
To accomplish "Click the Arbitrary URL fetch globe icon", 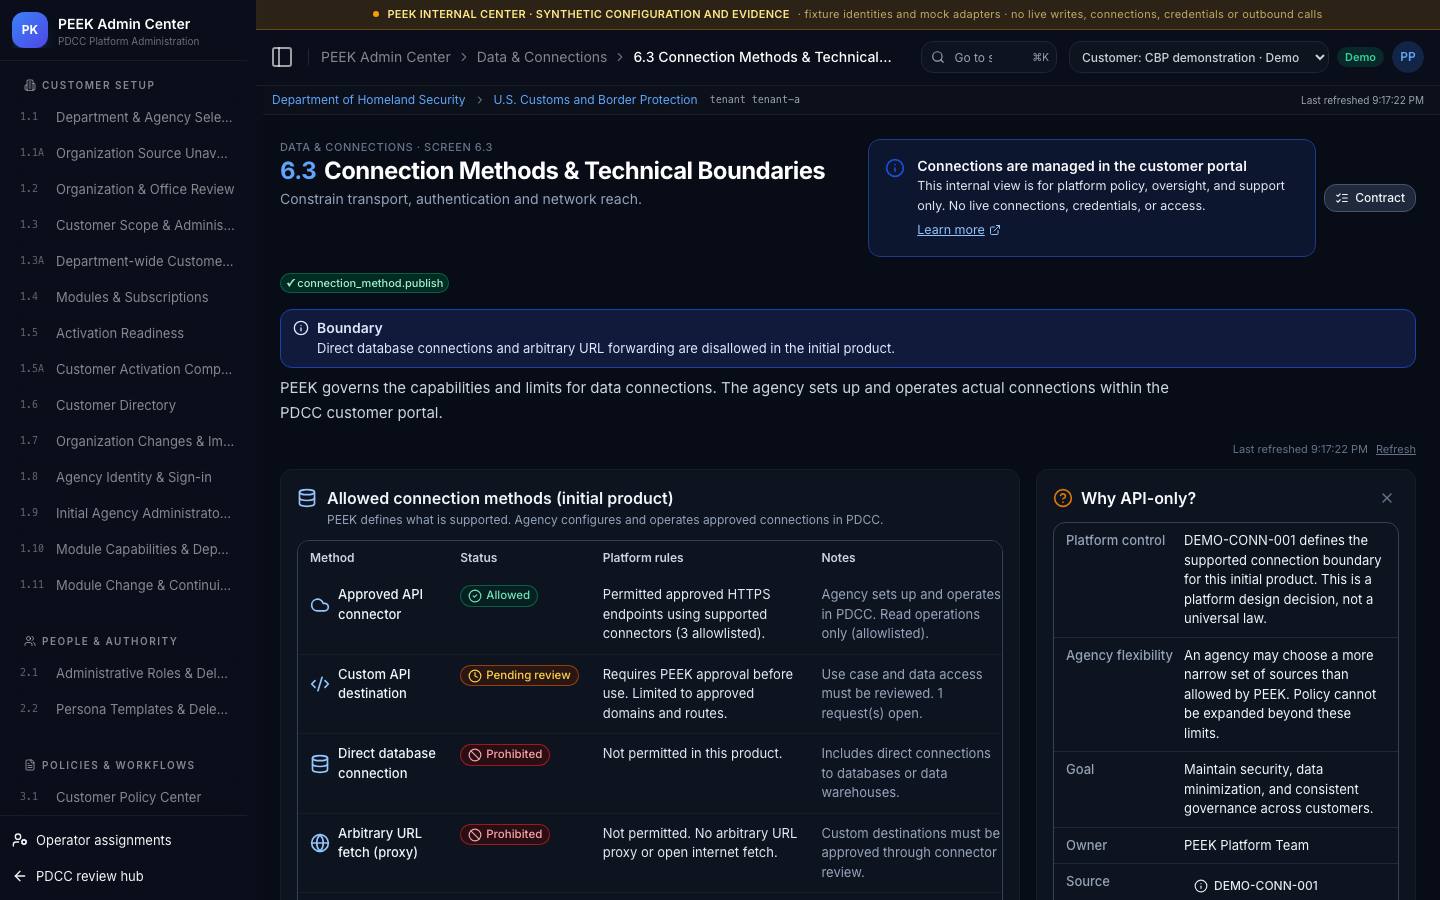I will point(320,843).
